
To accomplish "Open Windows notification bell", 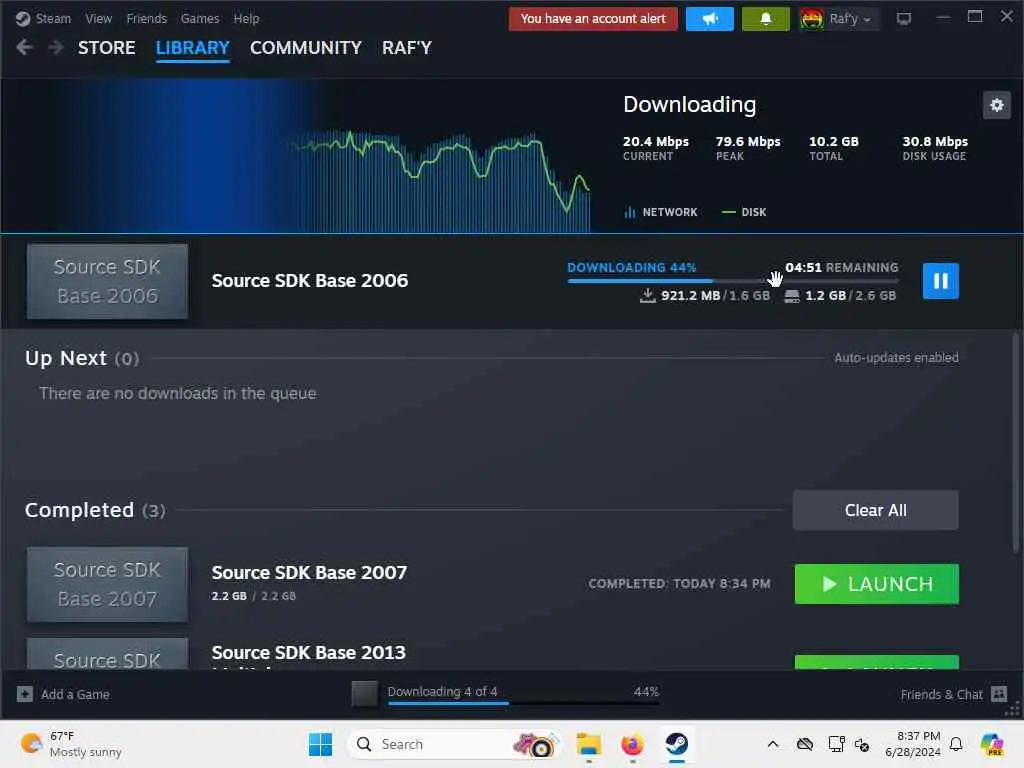I will 956,744.
